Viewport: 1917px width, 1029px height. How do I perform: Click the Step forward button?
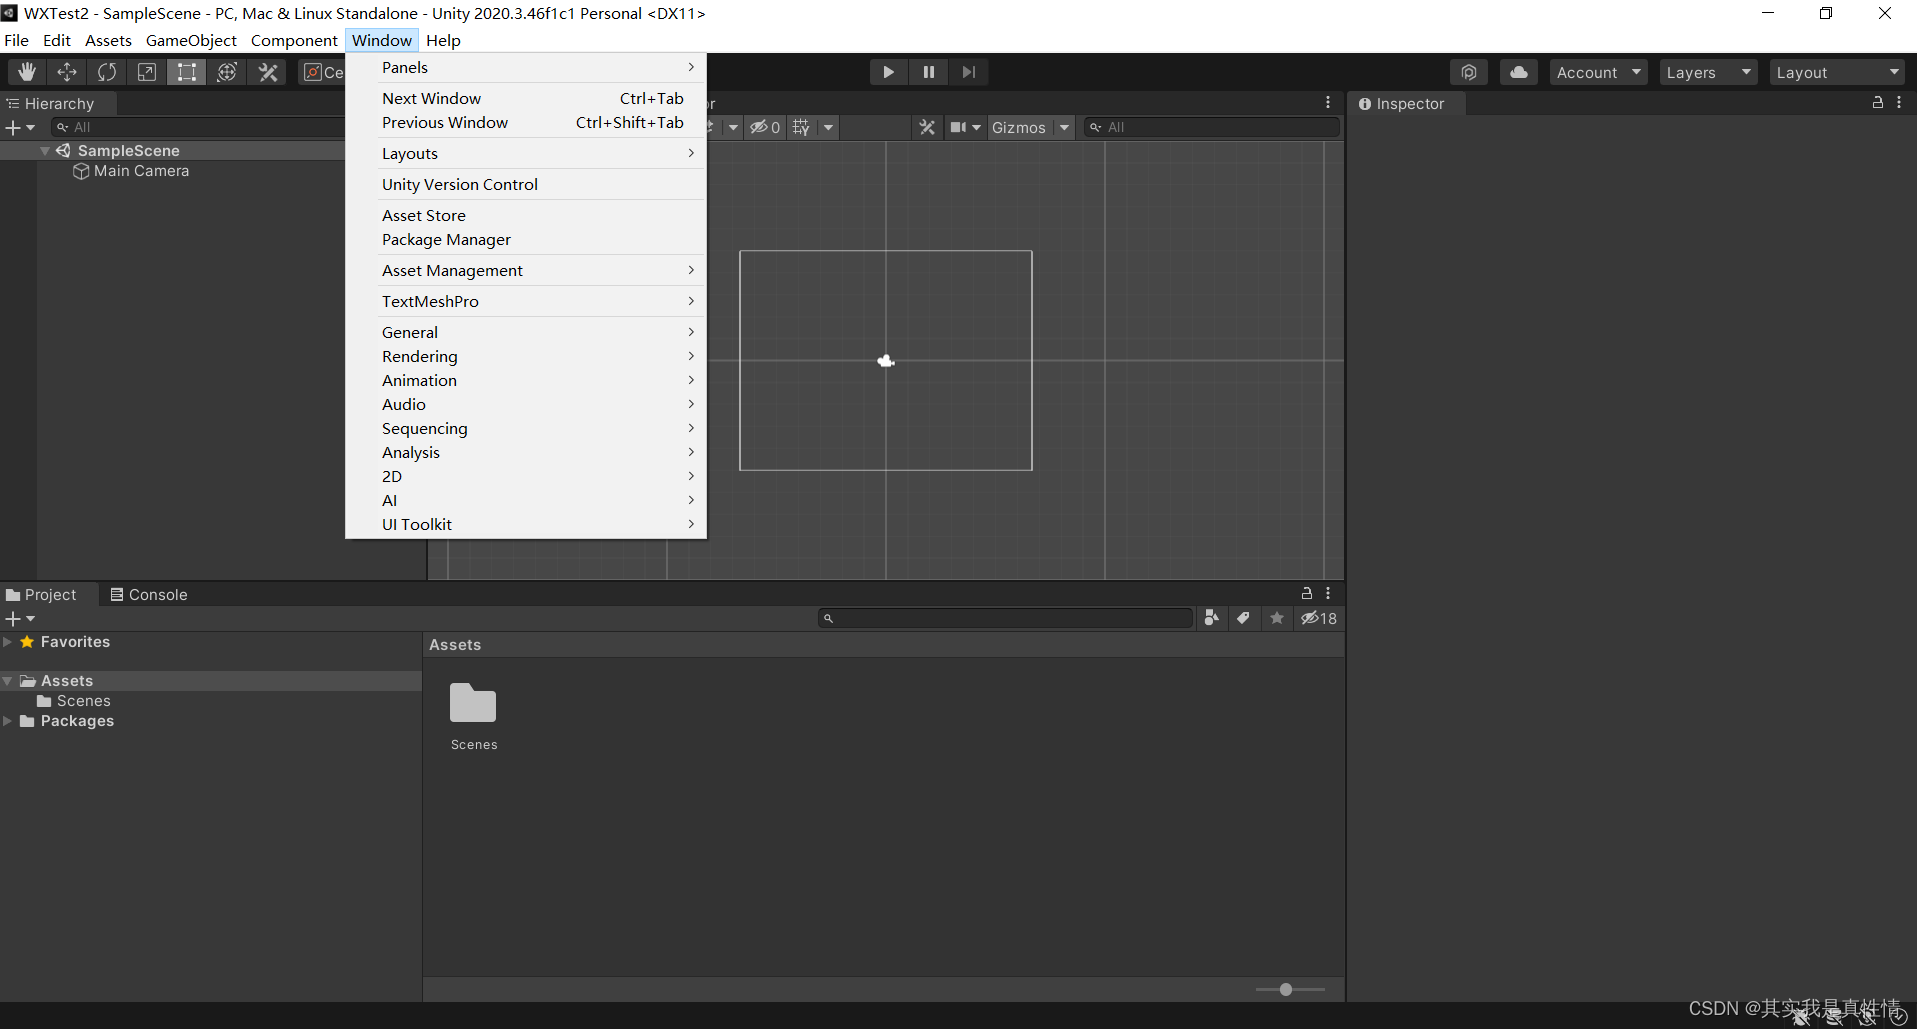969,72
